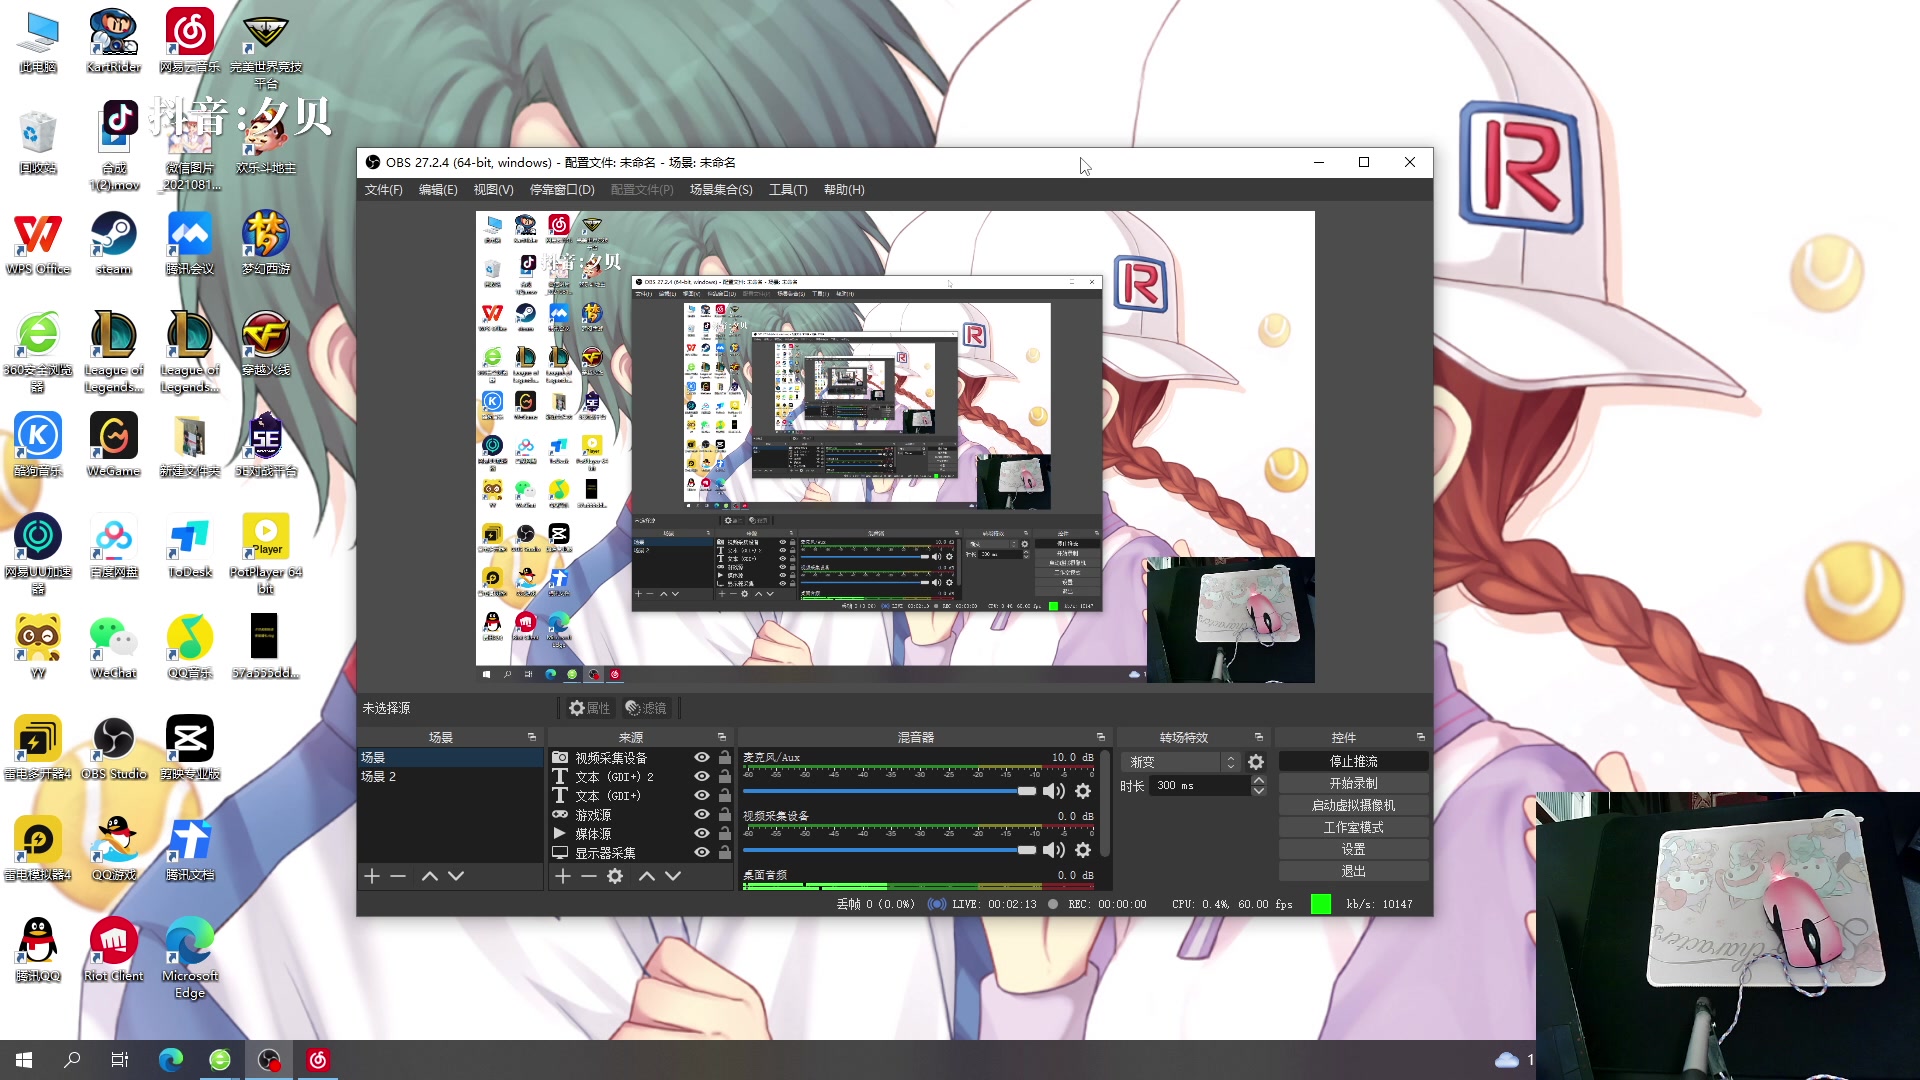Open the PotPlayer 64 bit desktop icon
Screen dimensions: 1920x1080
pyautogui.click(x=266, y=554)
